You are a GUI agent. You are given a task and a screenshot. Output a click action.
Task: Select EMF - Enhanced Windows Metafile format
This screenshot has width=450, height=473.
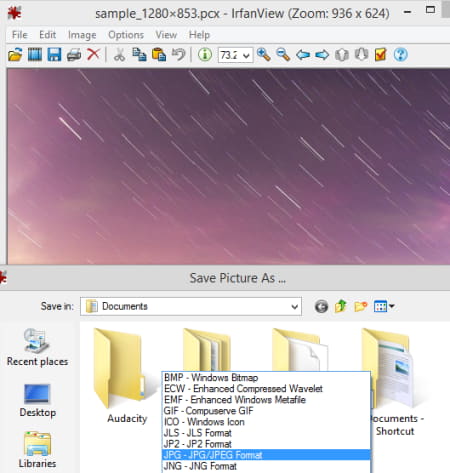(x=266, y=399)
